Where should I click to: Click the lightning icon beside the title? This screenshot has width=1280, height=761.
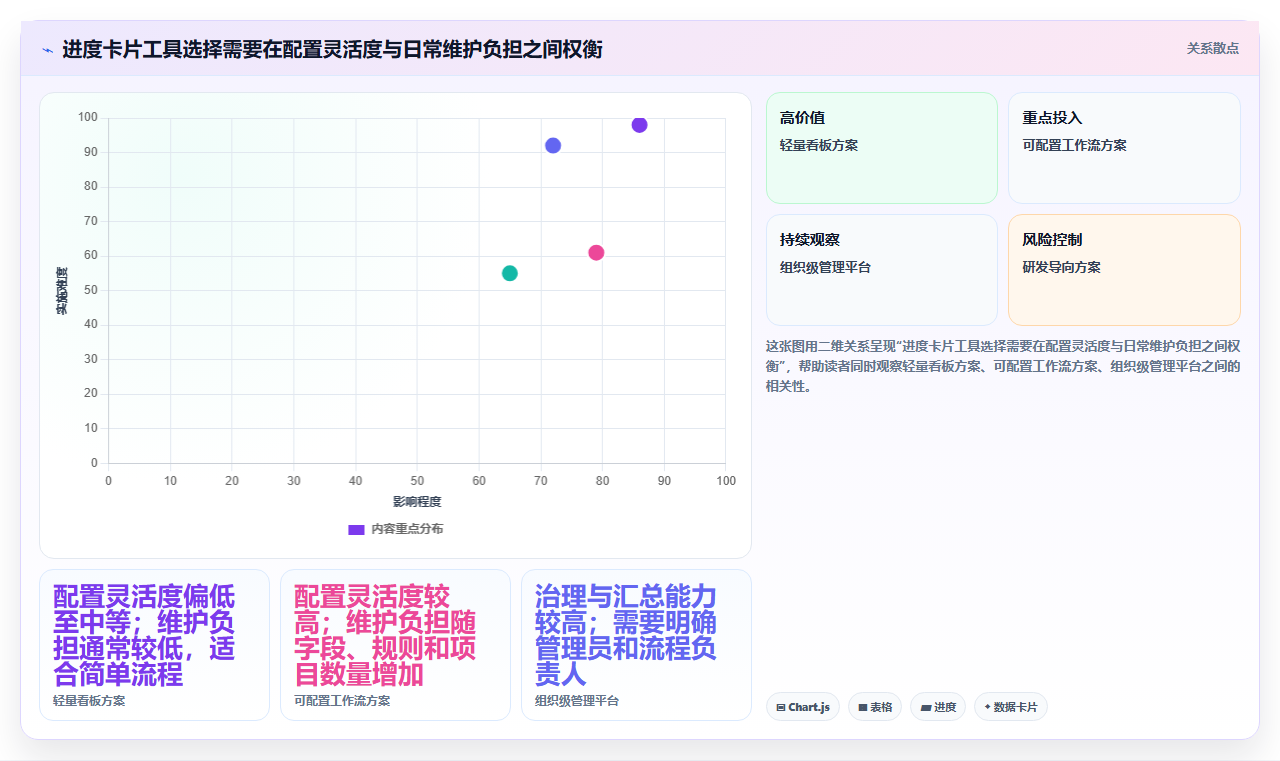[47, 50]
